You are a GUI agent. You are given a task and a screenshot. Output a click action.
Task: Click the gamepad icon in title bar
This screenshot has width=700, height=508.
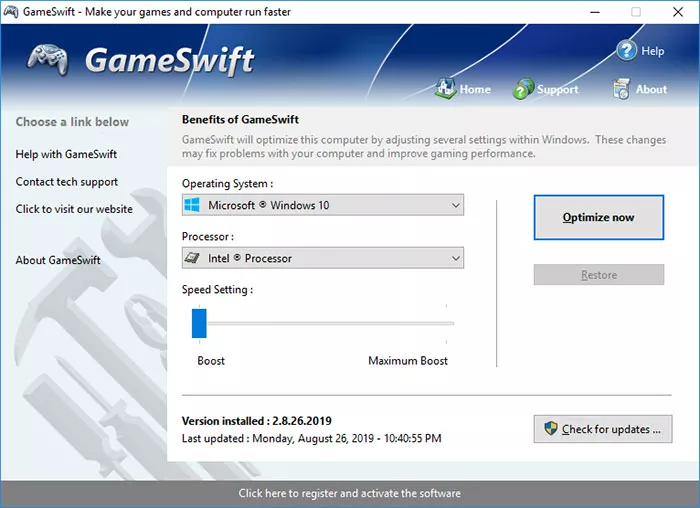point(11,12)
